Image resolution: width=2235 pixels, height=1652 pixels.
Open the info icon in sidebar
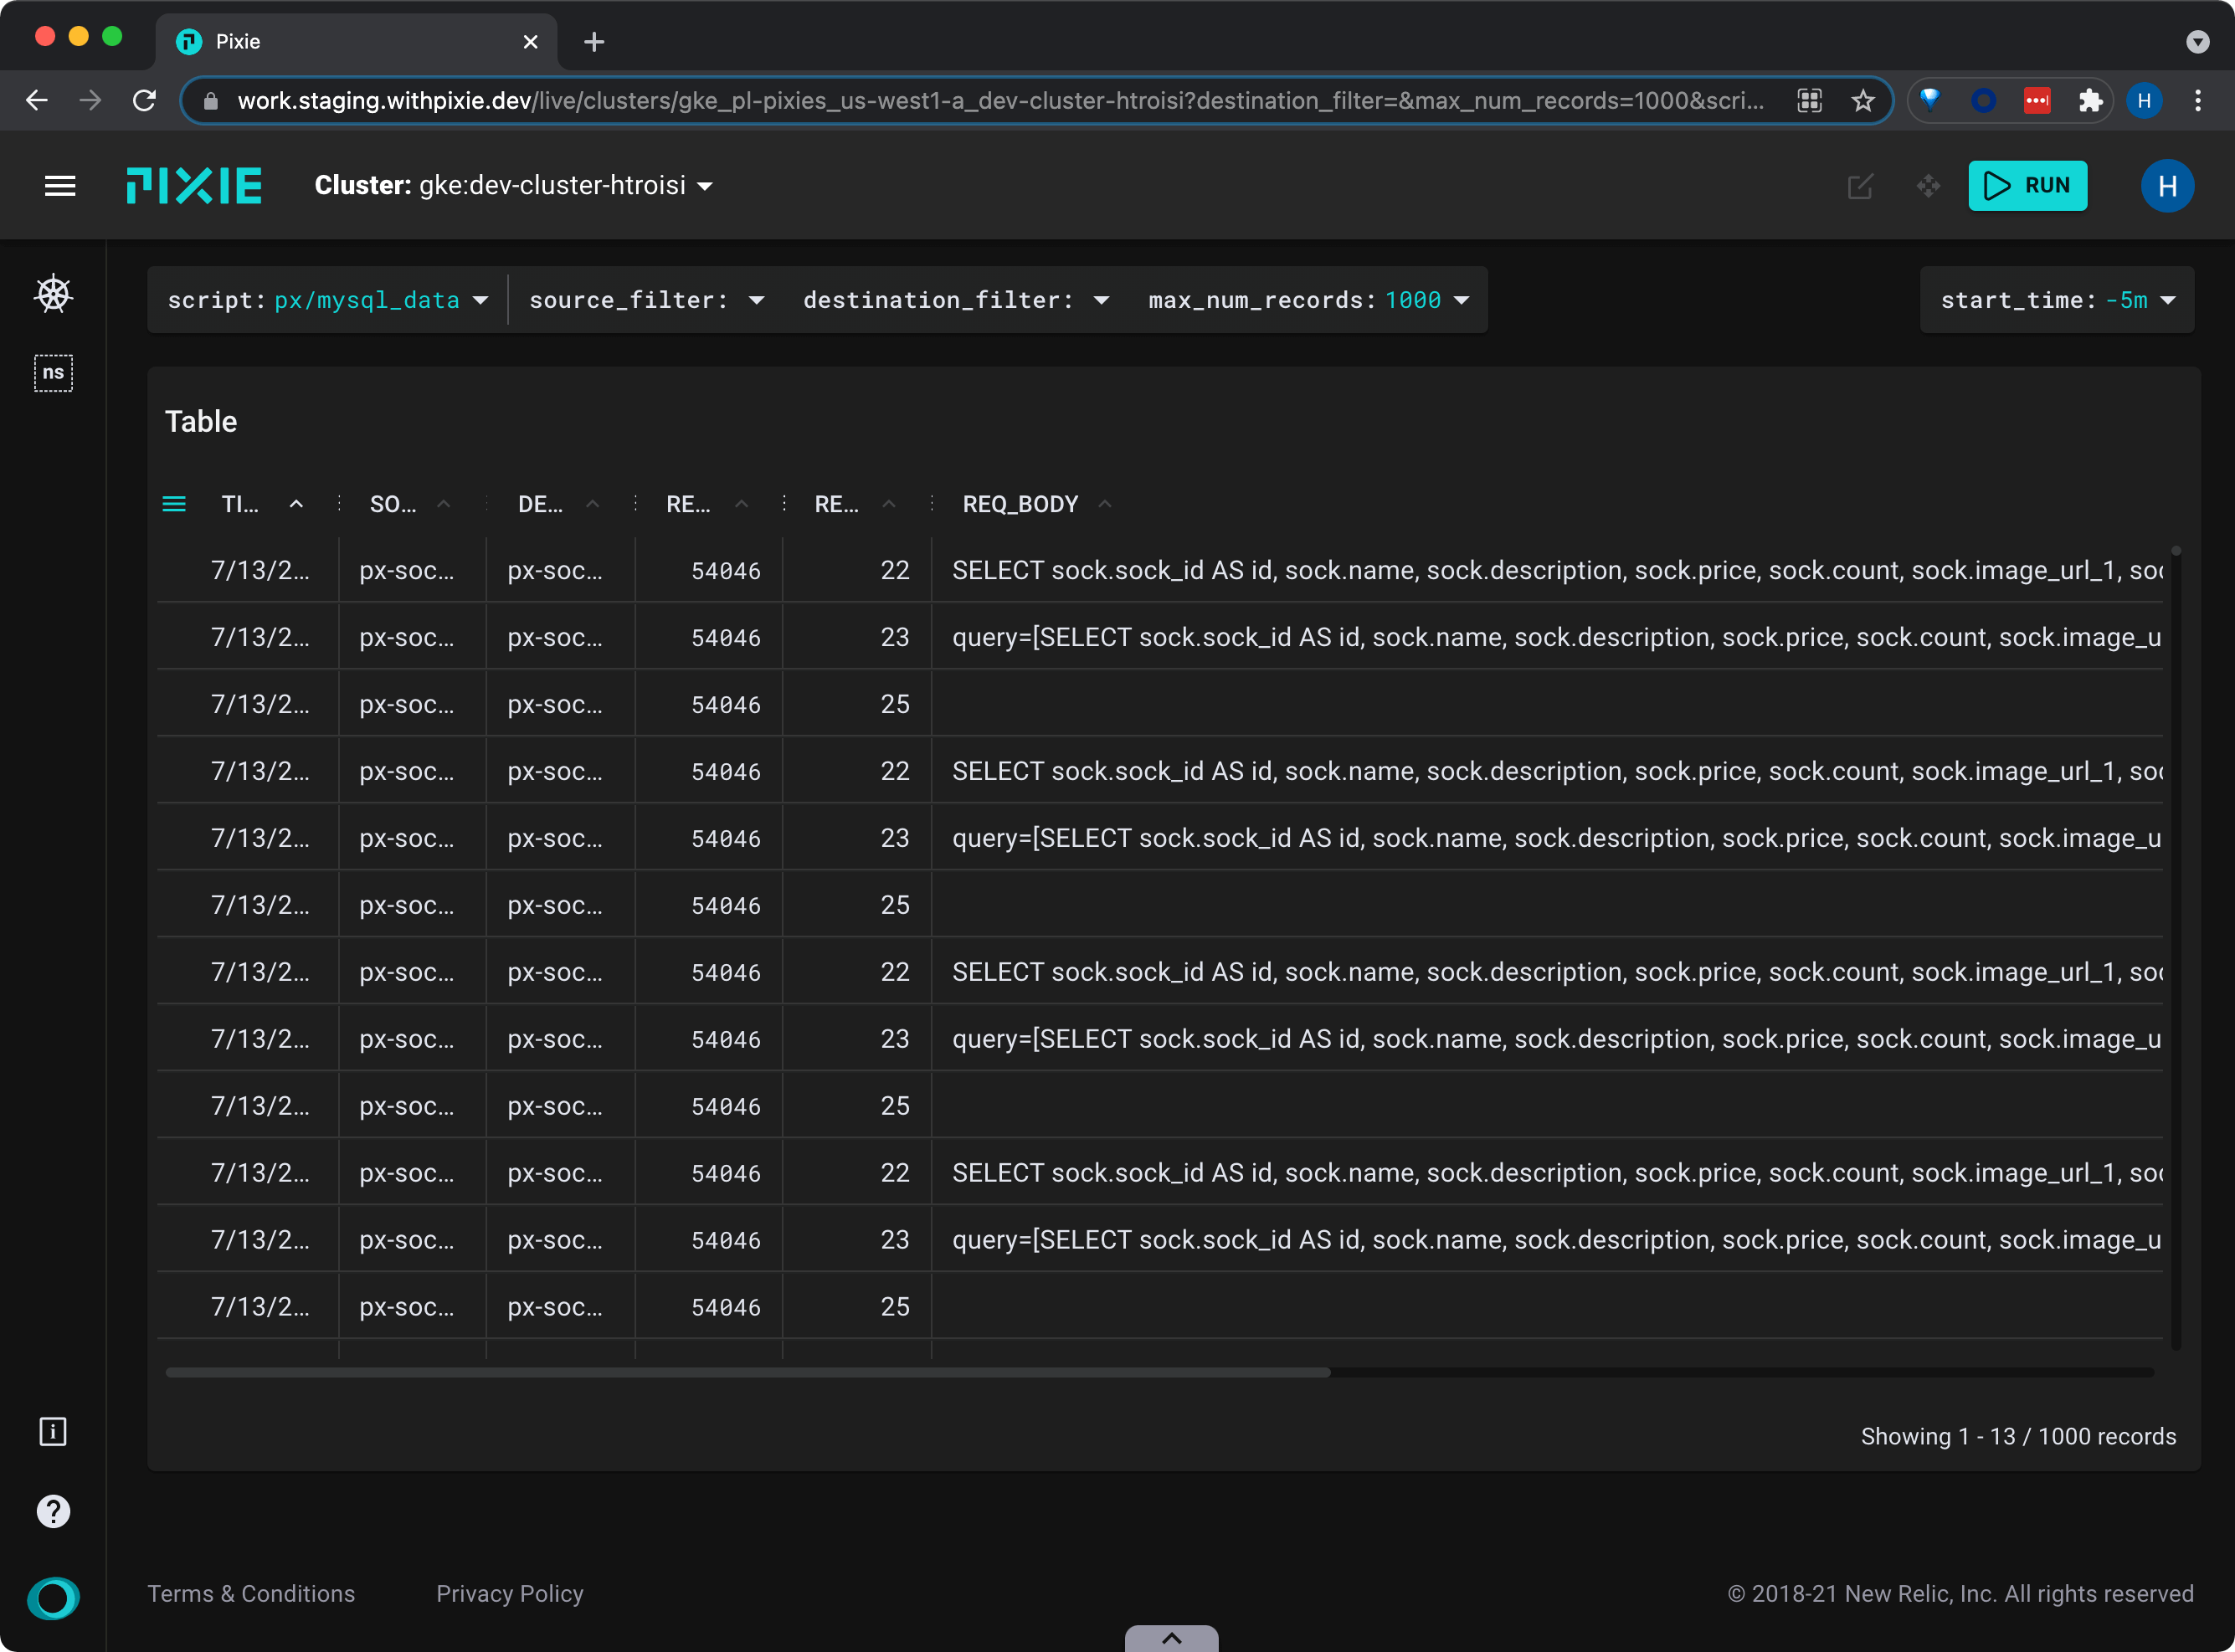(x=53, y=1432)
